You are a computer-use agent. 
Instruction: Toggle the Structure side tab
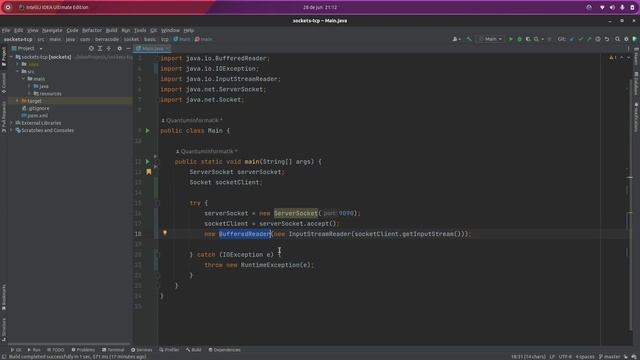pyautogui.click(x=4, y=329)
